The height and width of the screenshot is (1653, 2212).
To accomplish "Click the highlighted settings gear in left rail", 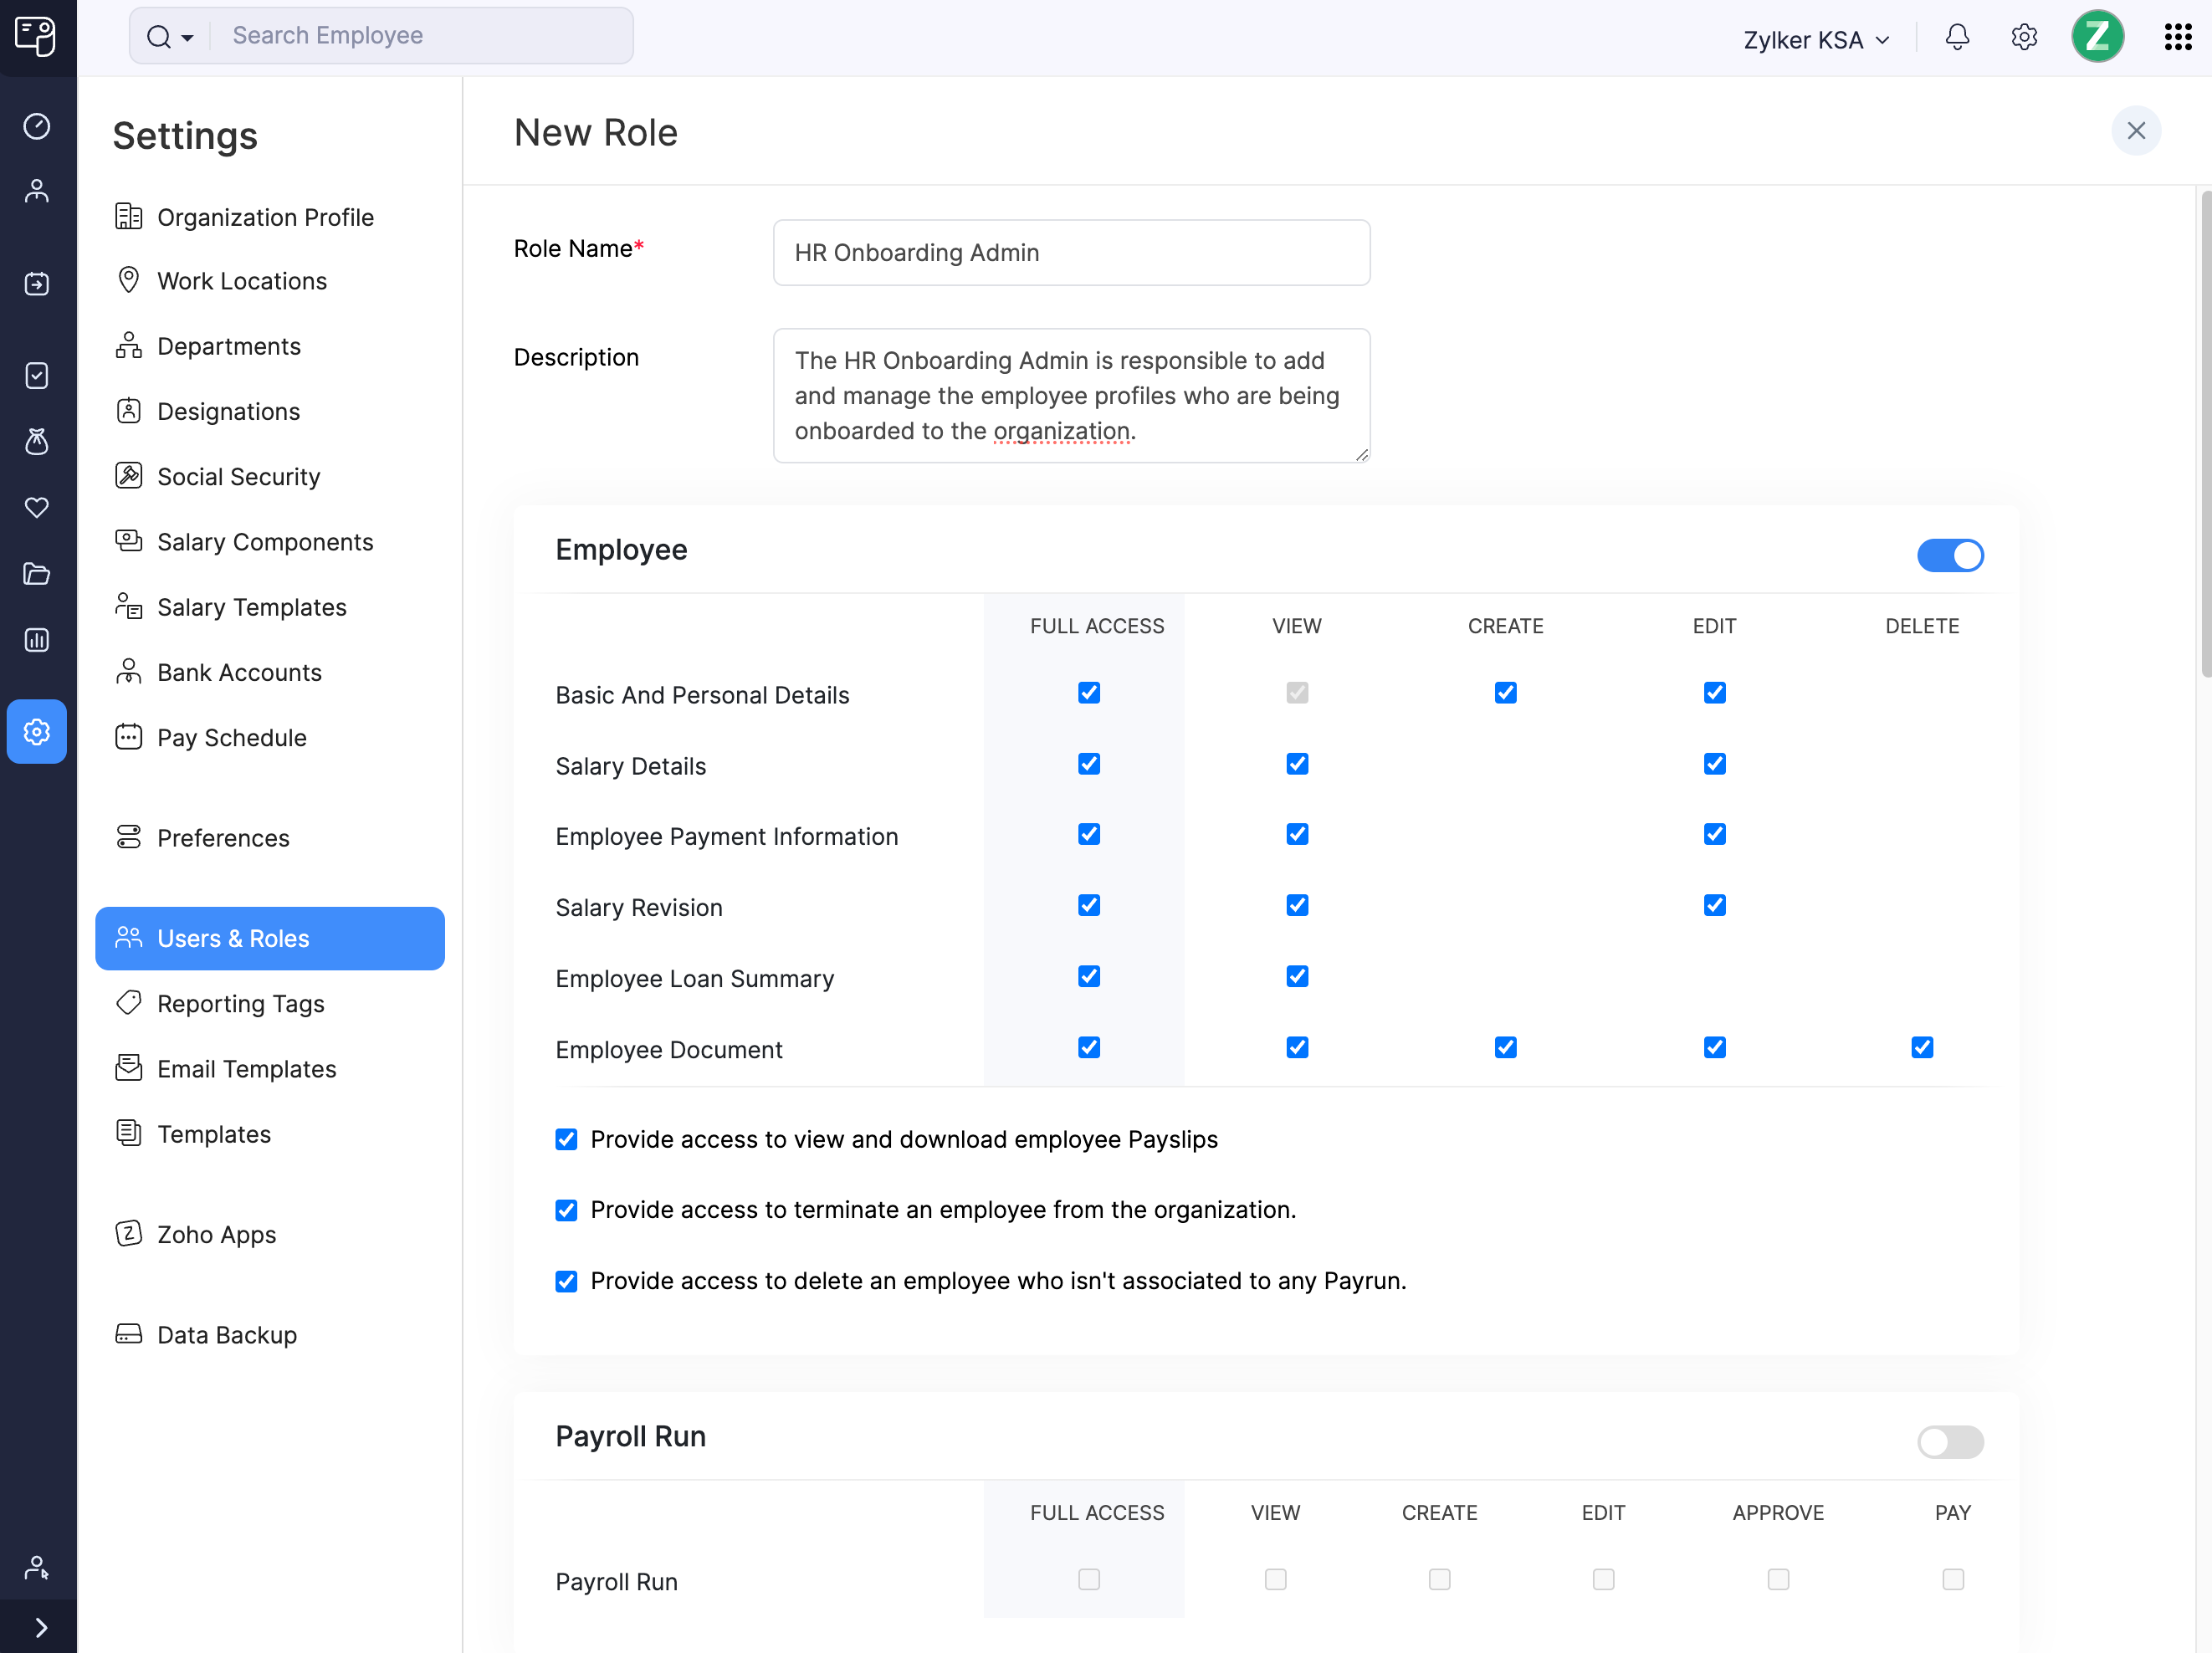I will click(37, 732).
